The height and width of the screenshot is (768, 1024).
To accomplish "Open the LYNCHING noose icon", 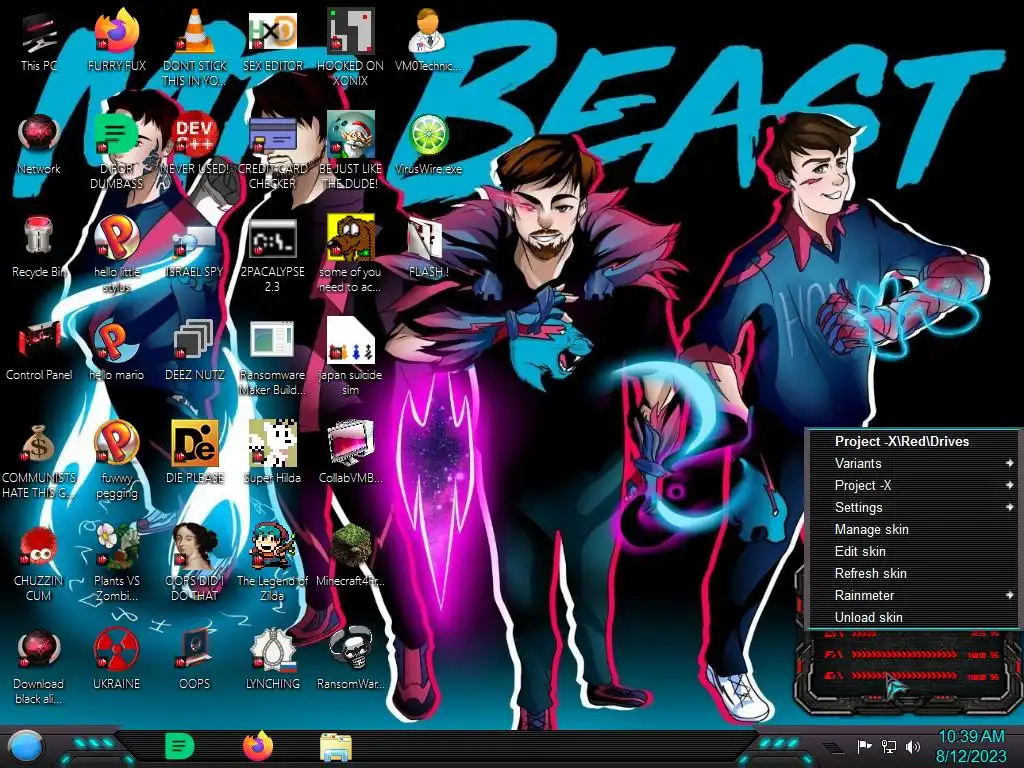I will pyautogui.click(x=272, y=660).
